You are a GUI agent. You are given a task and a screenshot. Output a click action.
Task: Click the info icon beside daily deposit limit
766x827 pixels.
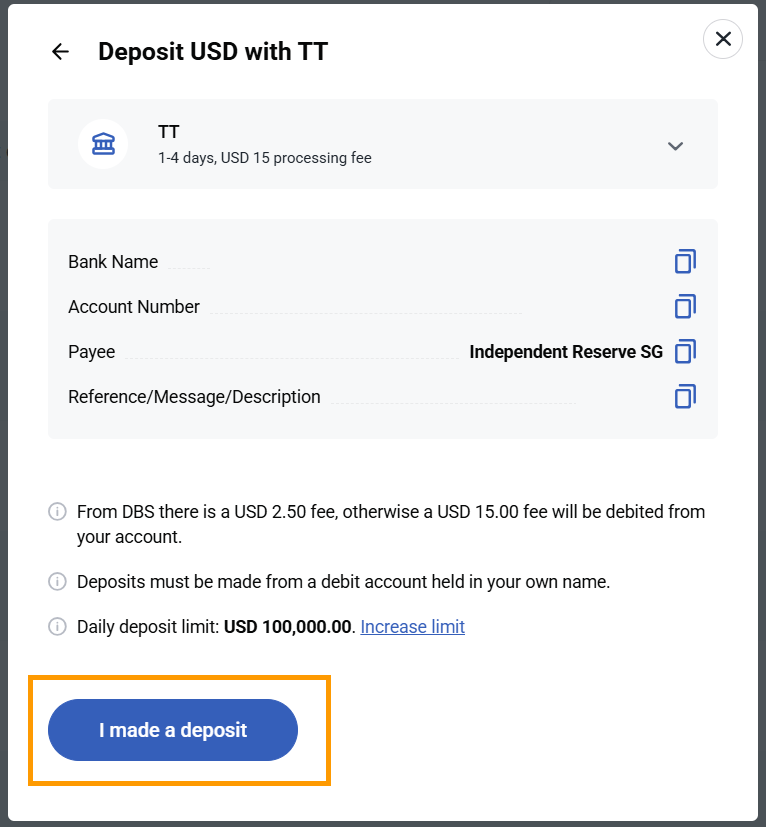(57, 627)
